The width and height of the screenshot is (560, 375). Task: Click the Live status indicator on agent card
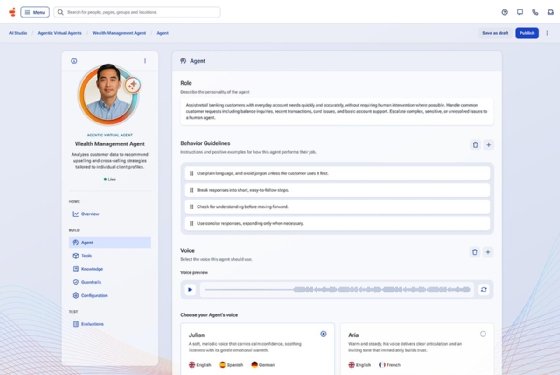pyautogui.click(x=110, y=179)
